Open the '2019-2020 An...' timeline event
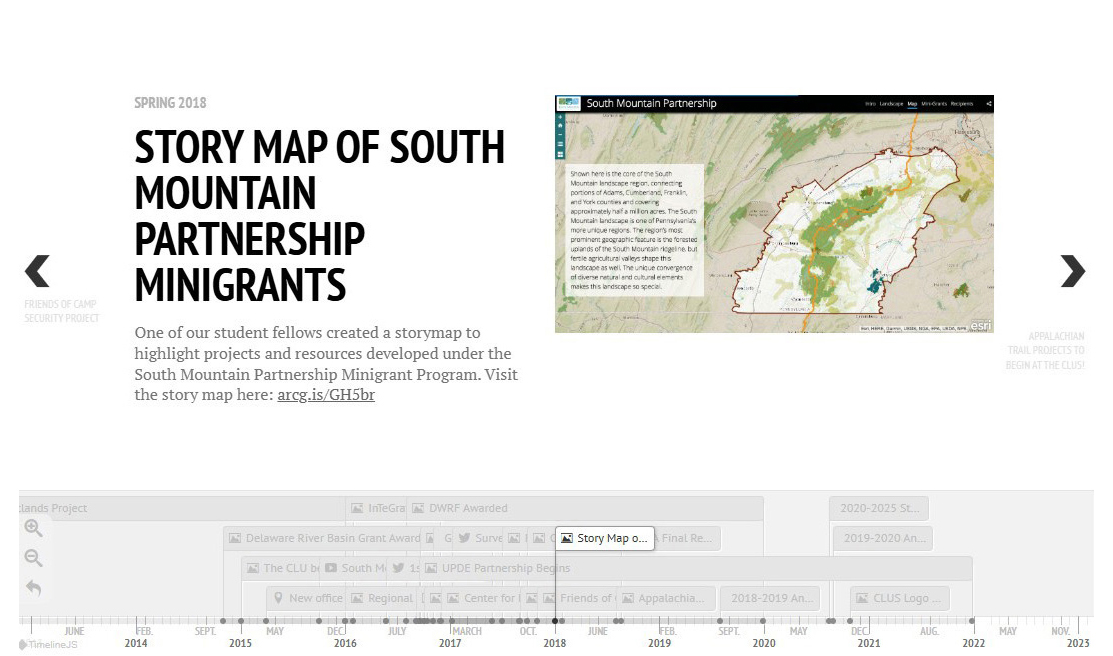This screenshot has height=656, width=1113. click(882, 538)
